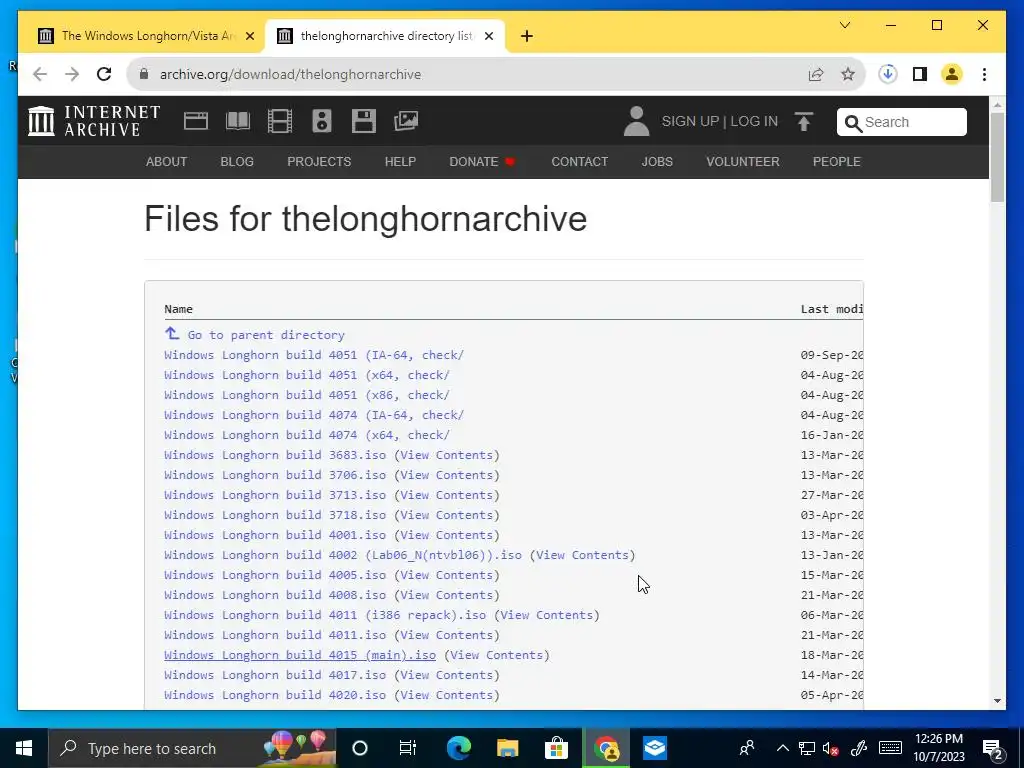Open the Software floppy disk icon
The width and height of the screenshot is (1024, 768).
pyautogui.click(x=364, y=121)
